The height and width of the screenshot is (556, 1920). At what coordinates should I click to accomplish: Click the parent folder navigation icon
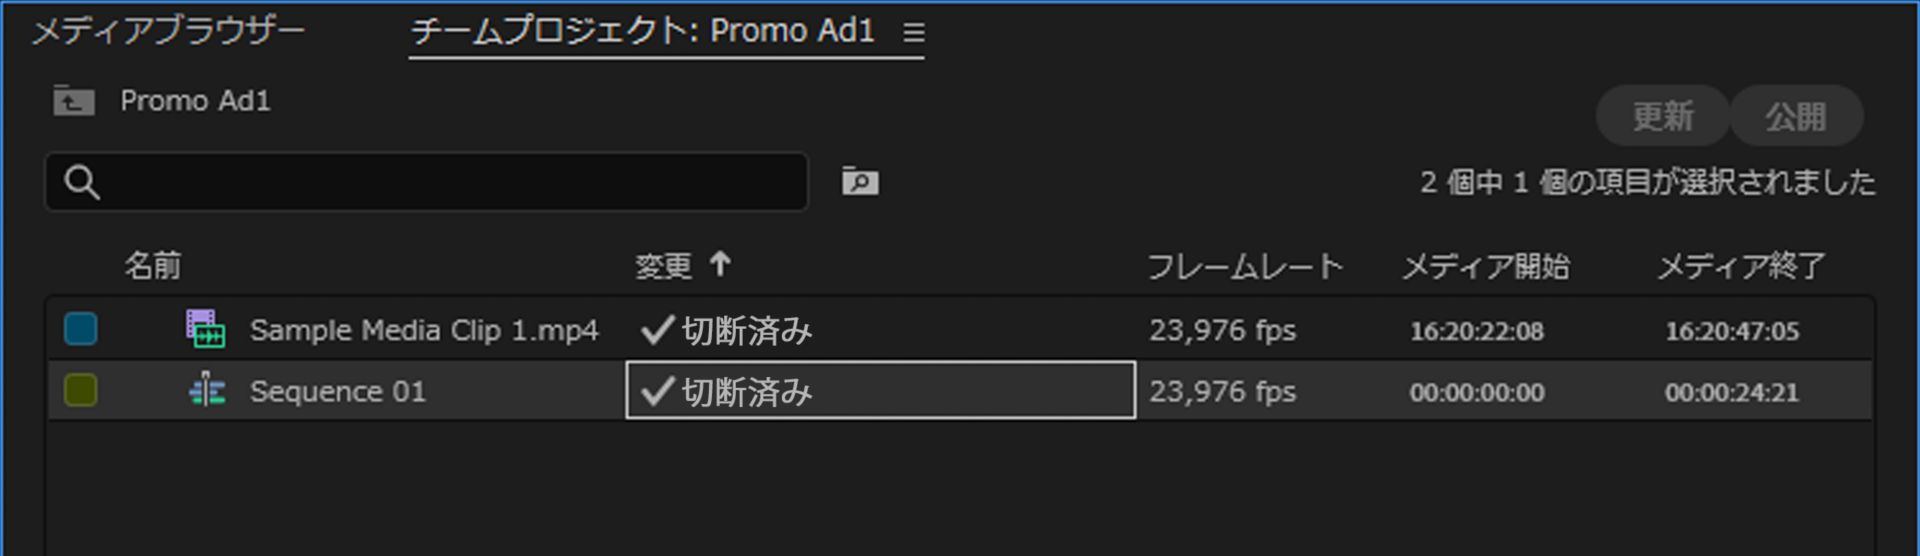(74, 101)
